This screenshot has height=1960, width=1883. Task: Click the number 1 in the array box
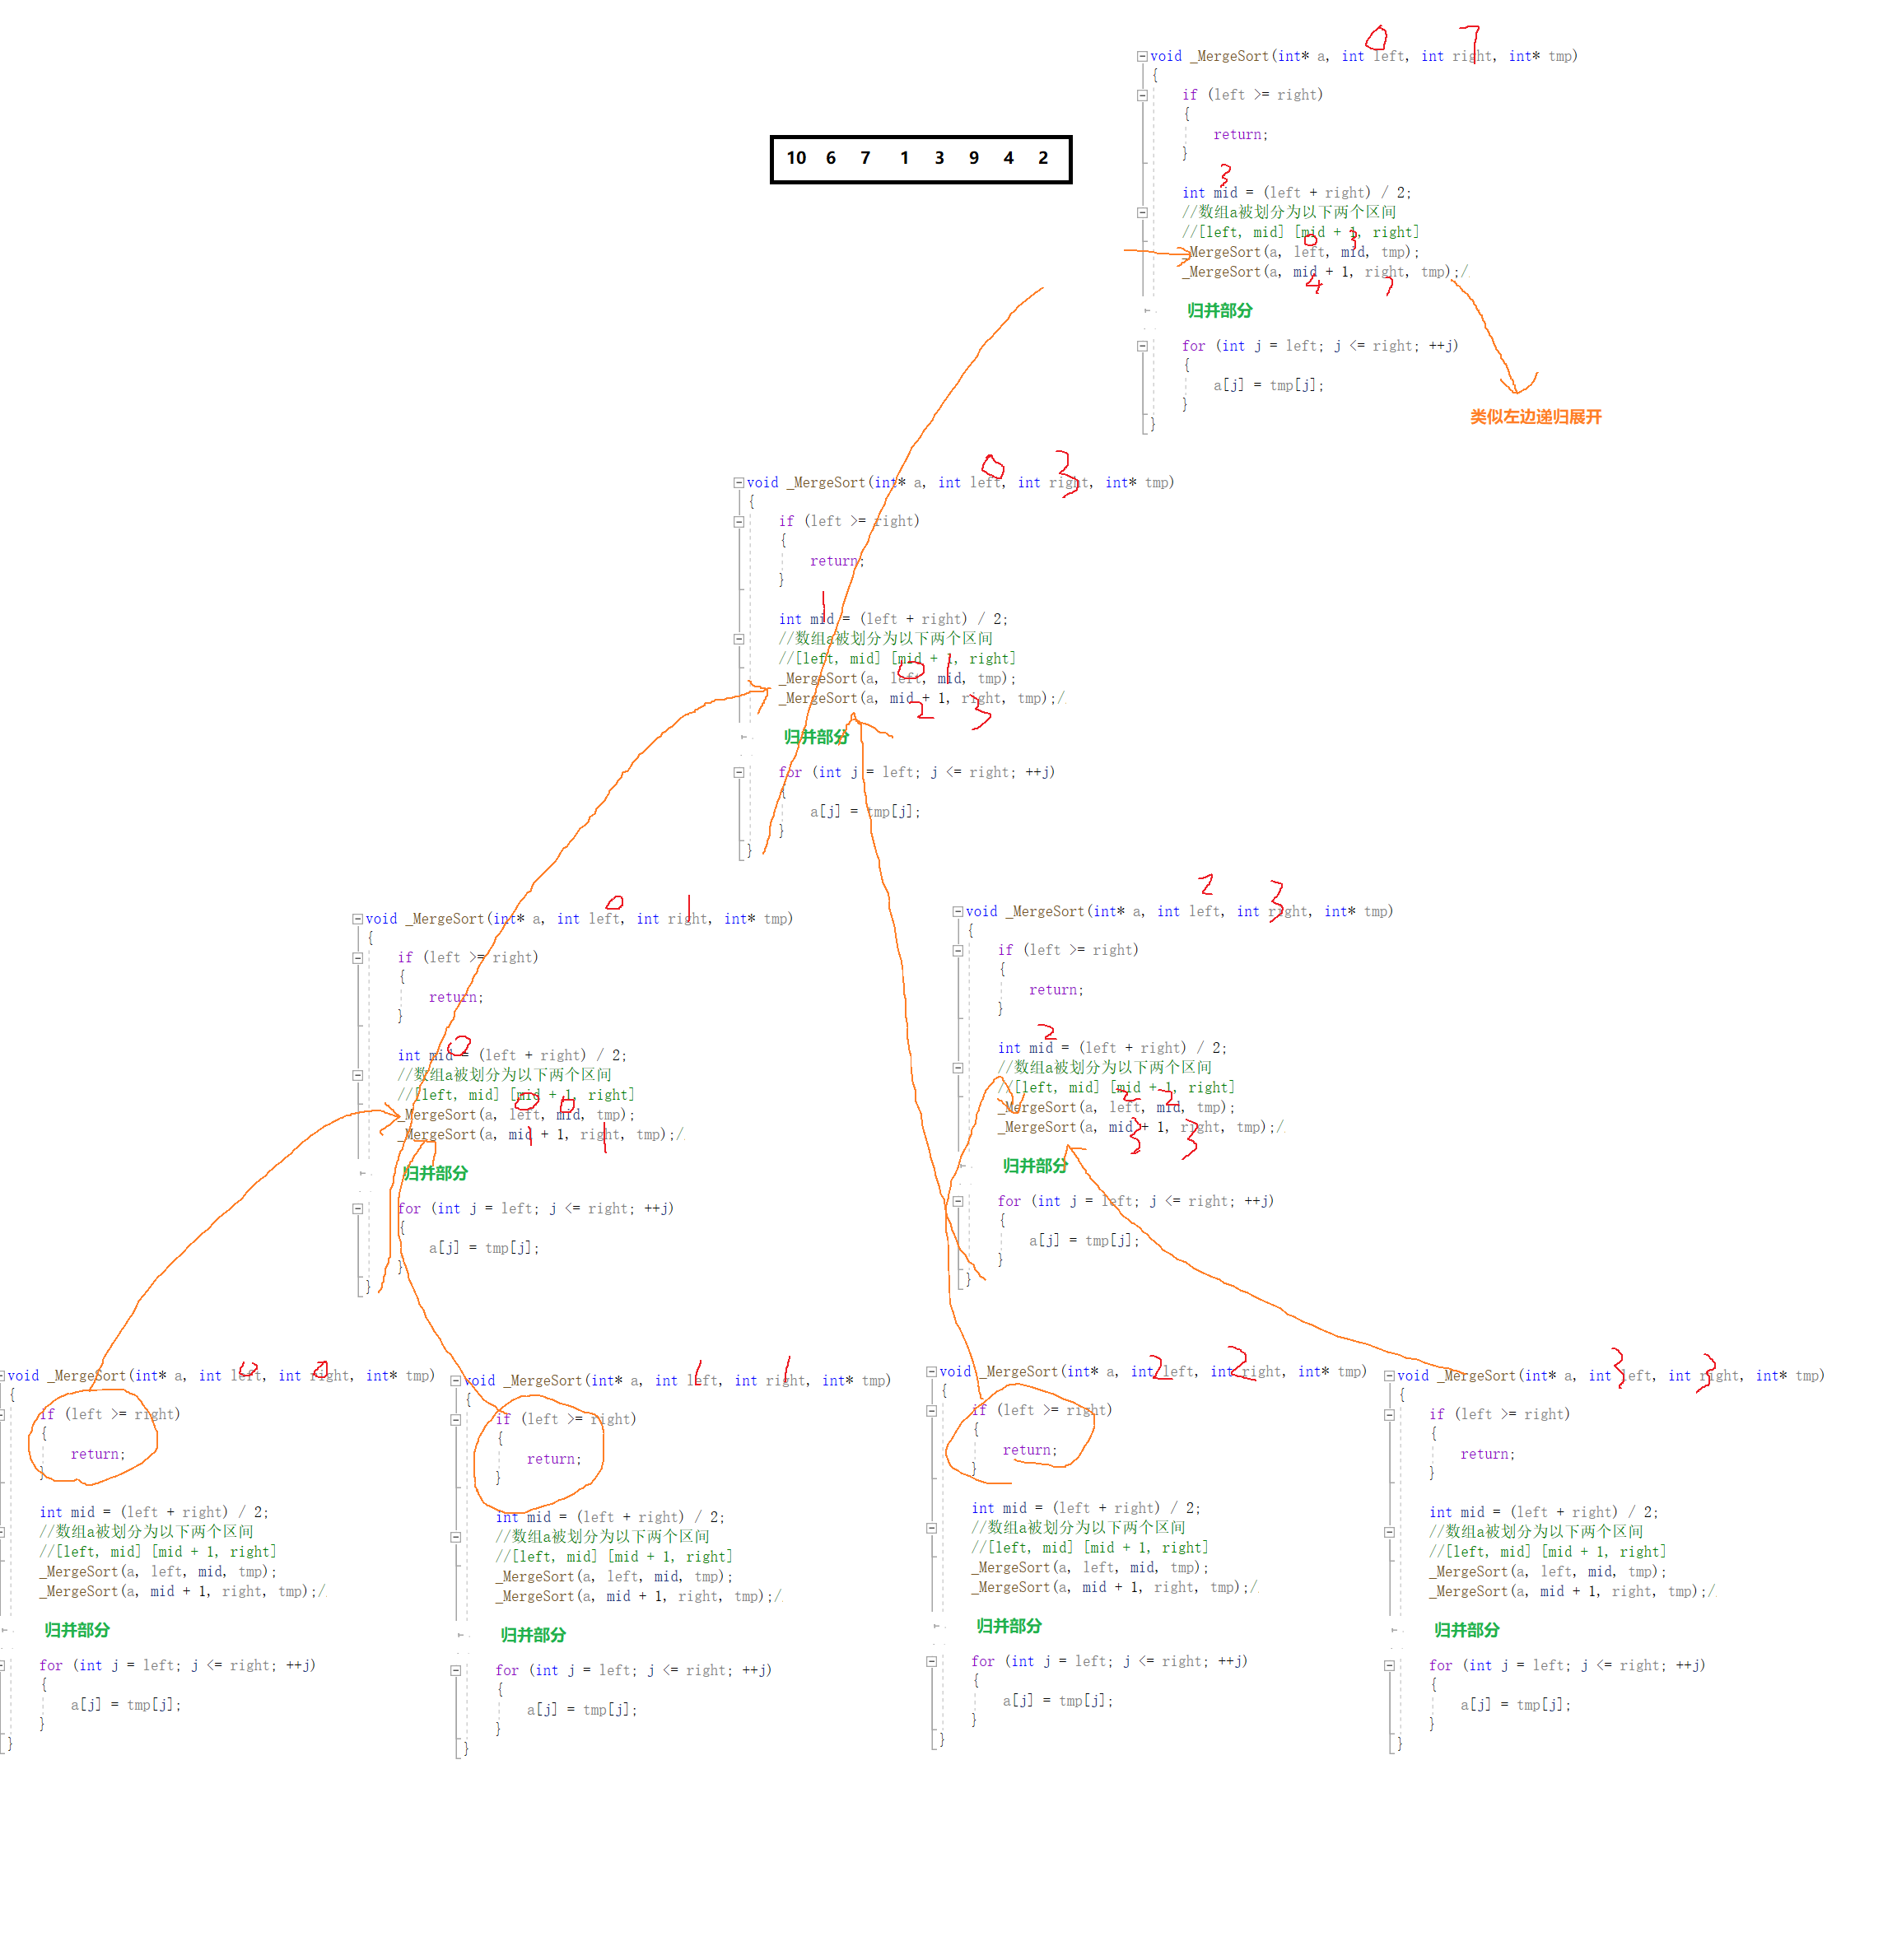point(905,158)
